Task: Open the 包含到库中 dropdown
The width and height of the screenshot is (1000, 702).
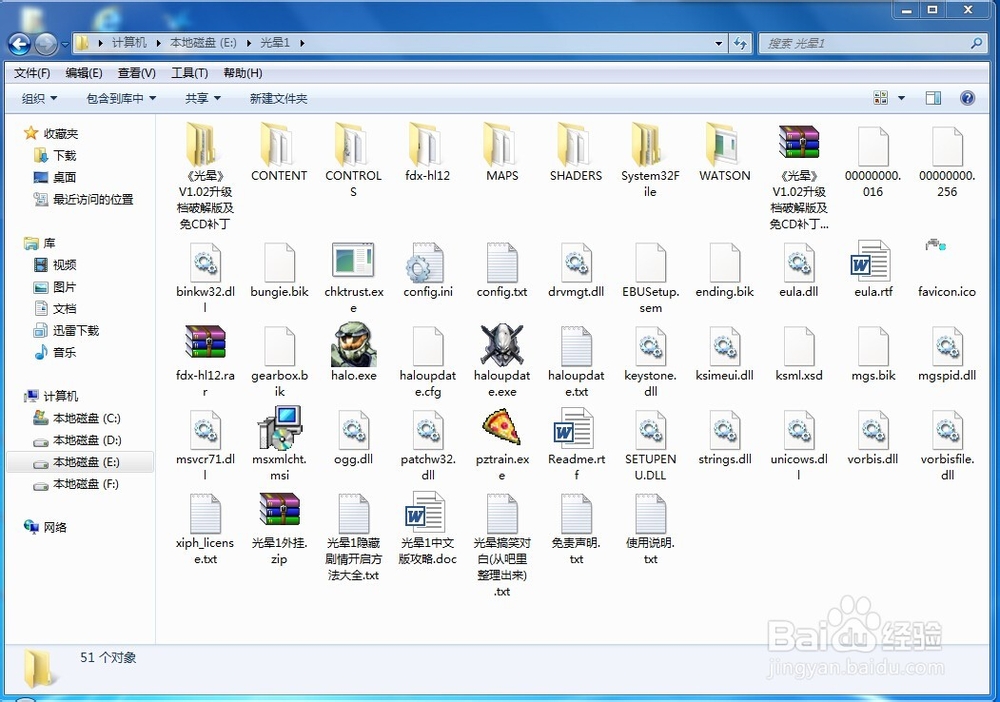Action: pyautogui.click(x=121, y=98)
